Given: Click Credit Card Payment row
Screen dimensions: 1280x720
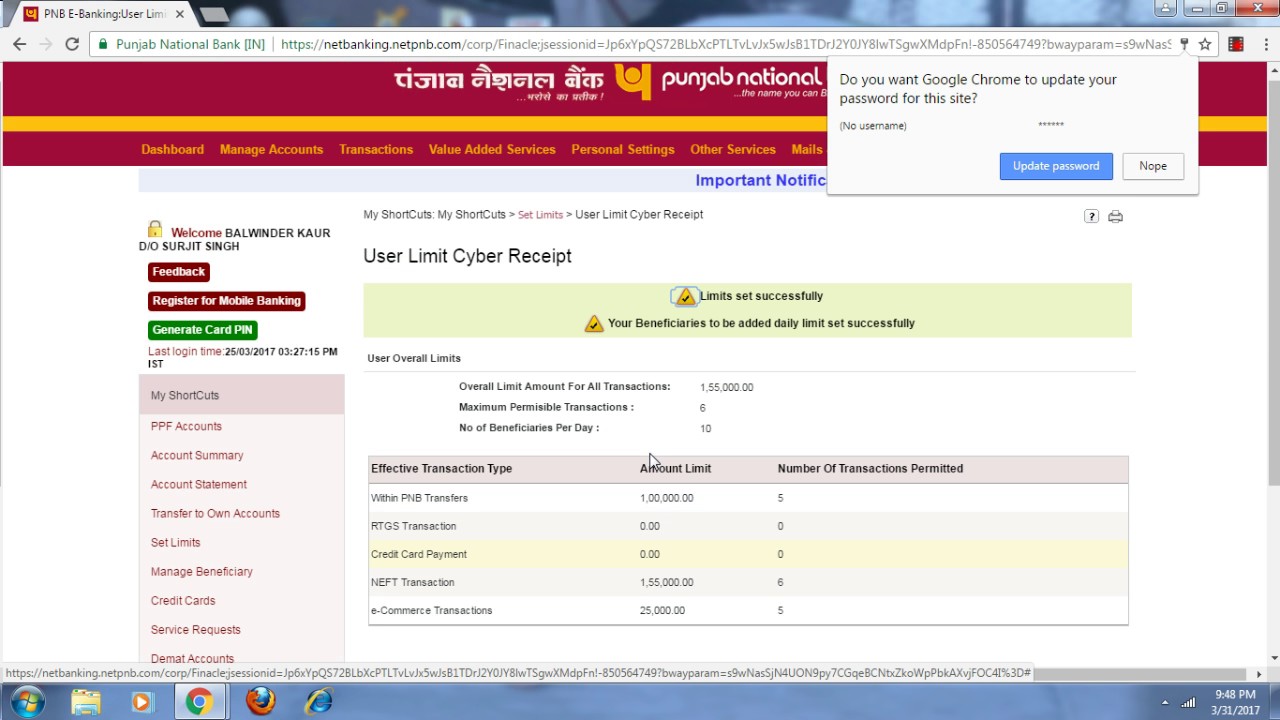Looking at the screenshot, I should point(748,554).
